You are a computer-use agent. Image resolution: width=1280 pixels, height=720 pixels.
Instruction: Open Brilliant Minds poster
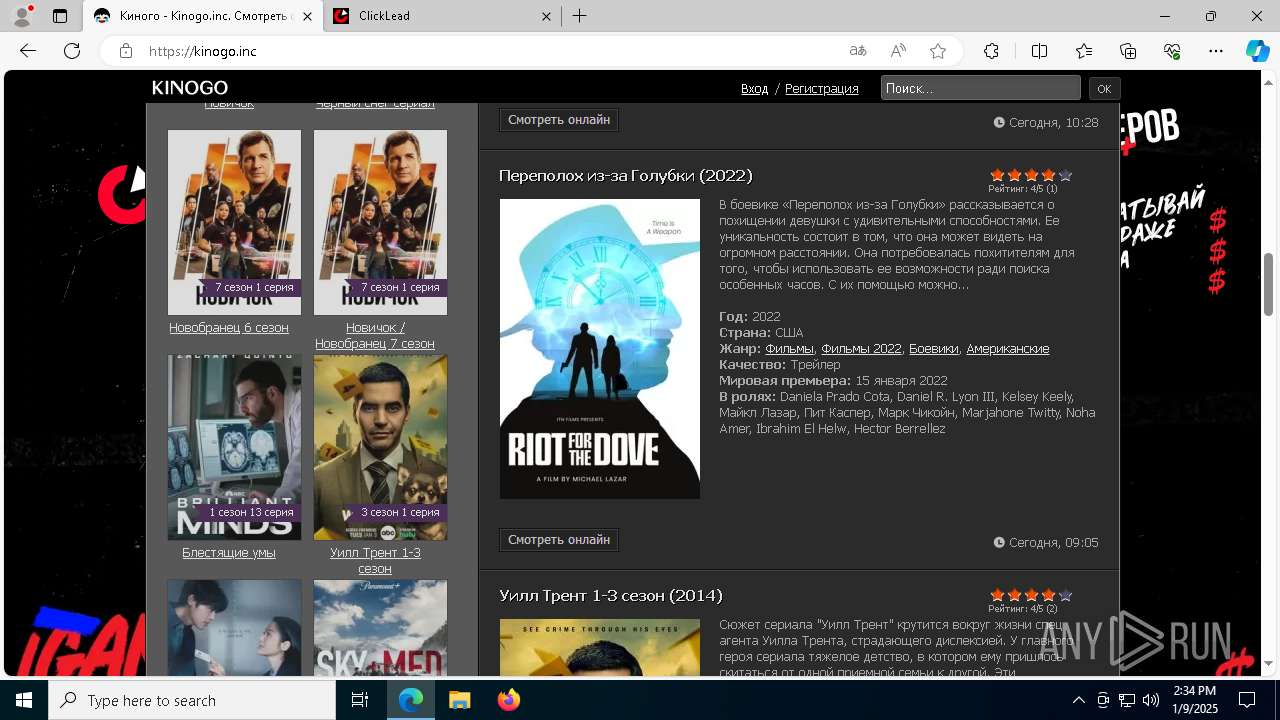tap(234, 447)
